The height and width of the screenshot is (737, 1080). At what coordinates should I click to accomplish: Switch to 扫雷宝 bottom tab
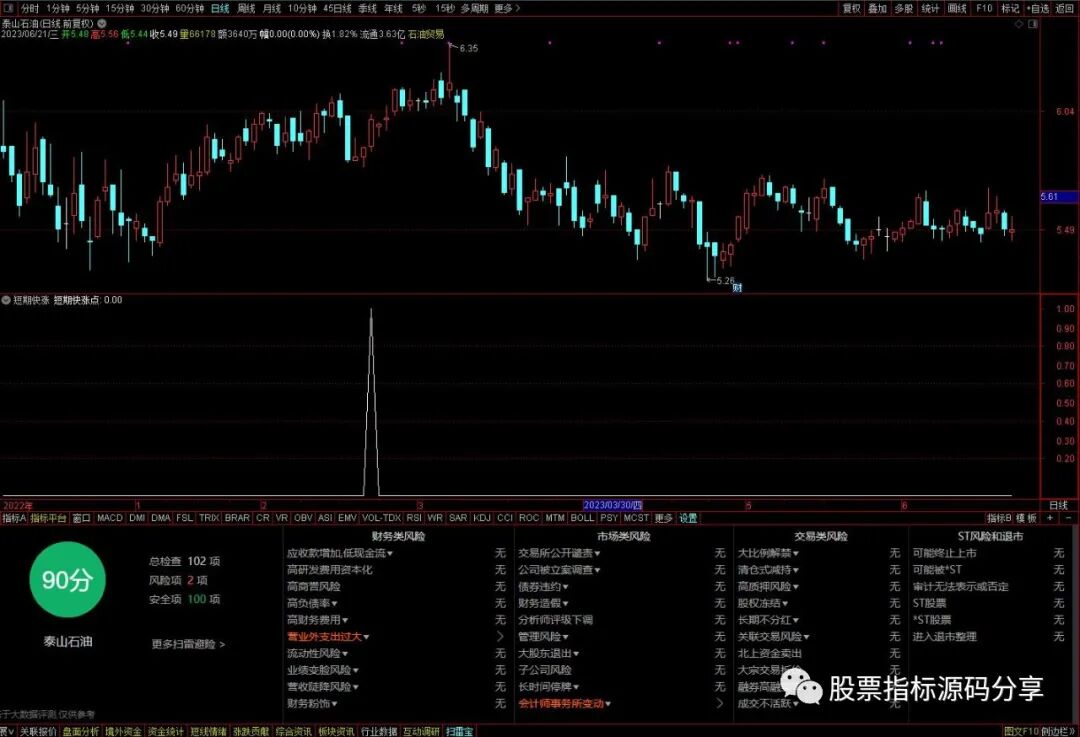(459, 731)
